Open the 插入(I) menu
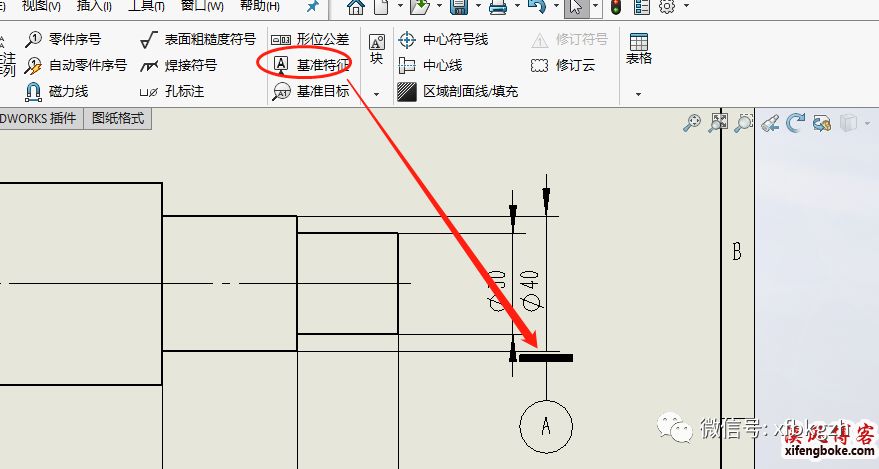 click(x=94, y=6)
